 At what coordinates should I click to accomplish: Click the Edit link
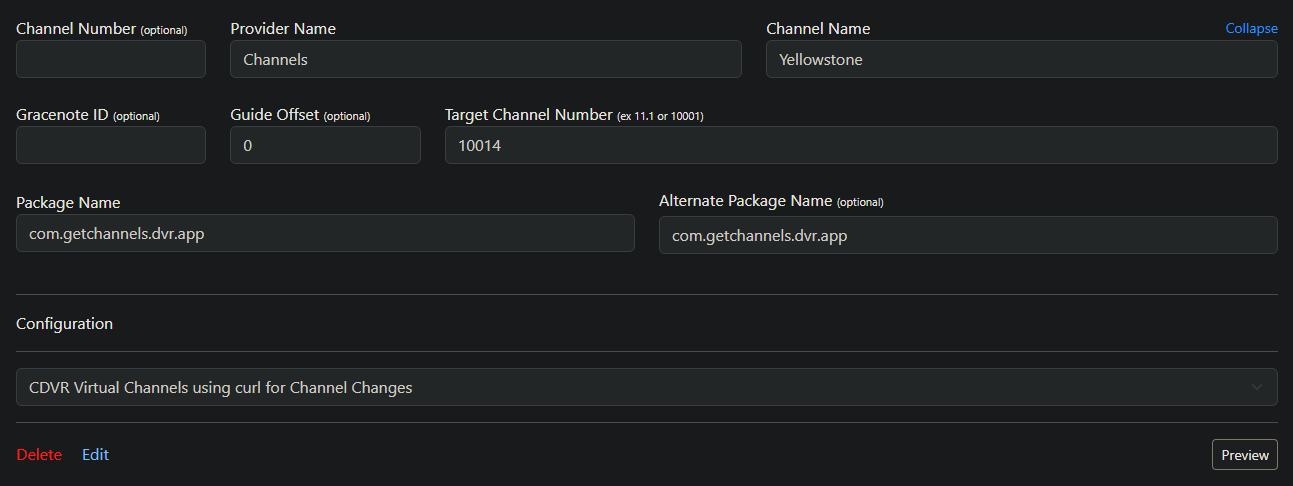[x=95, y=455]
